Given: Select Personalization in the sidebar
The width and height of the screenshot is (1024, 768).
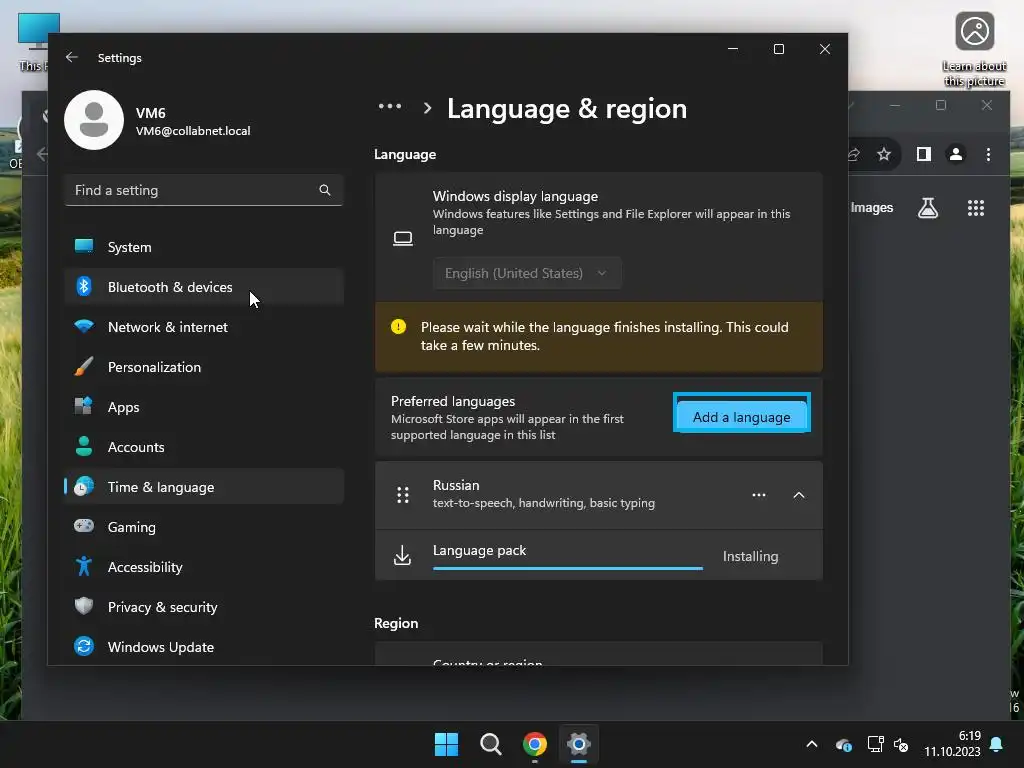Looking at the screenshot, I should pyautogui.click(x=204, y=367).
